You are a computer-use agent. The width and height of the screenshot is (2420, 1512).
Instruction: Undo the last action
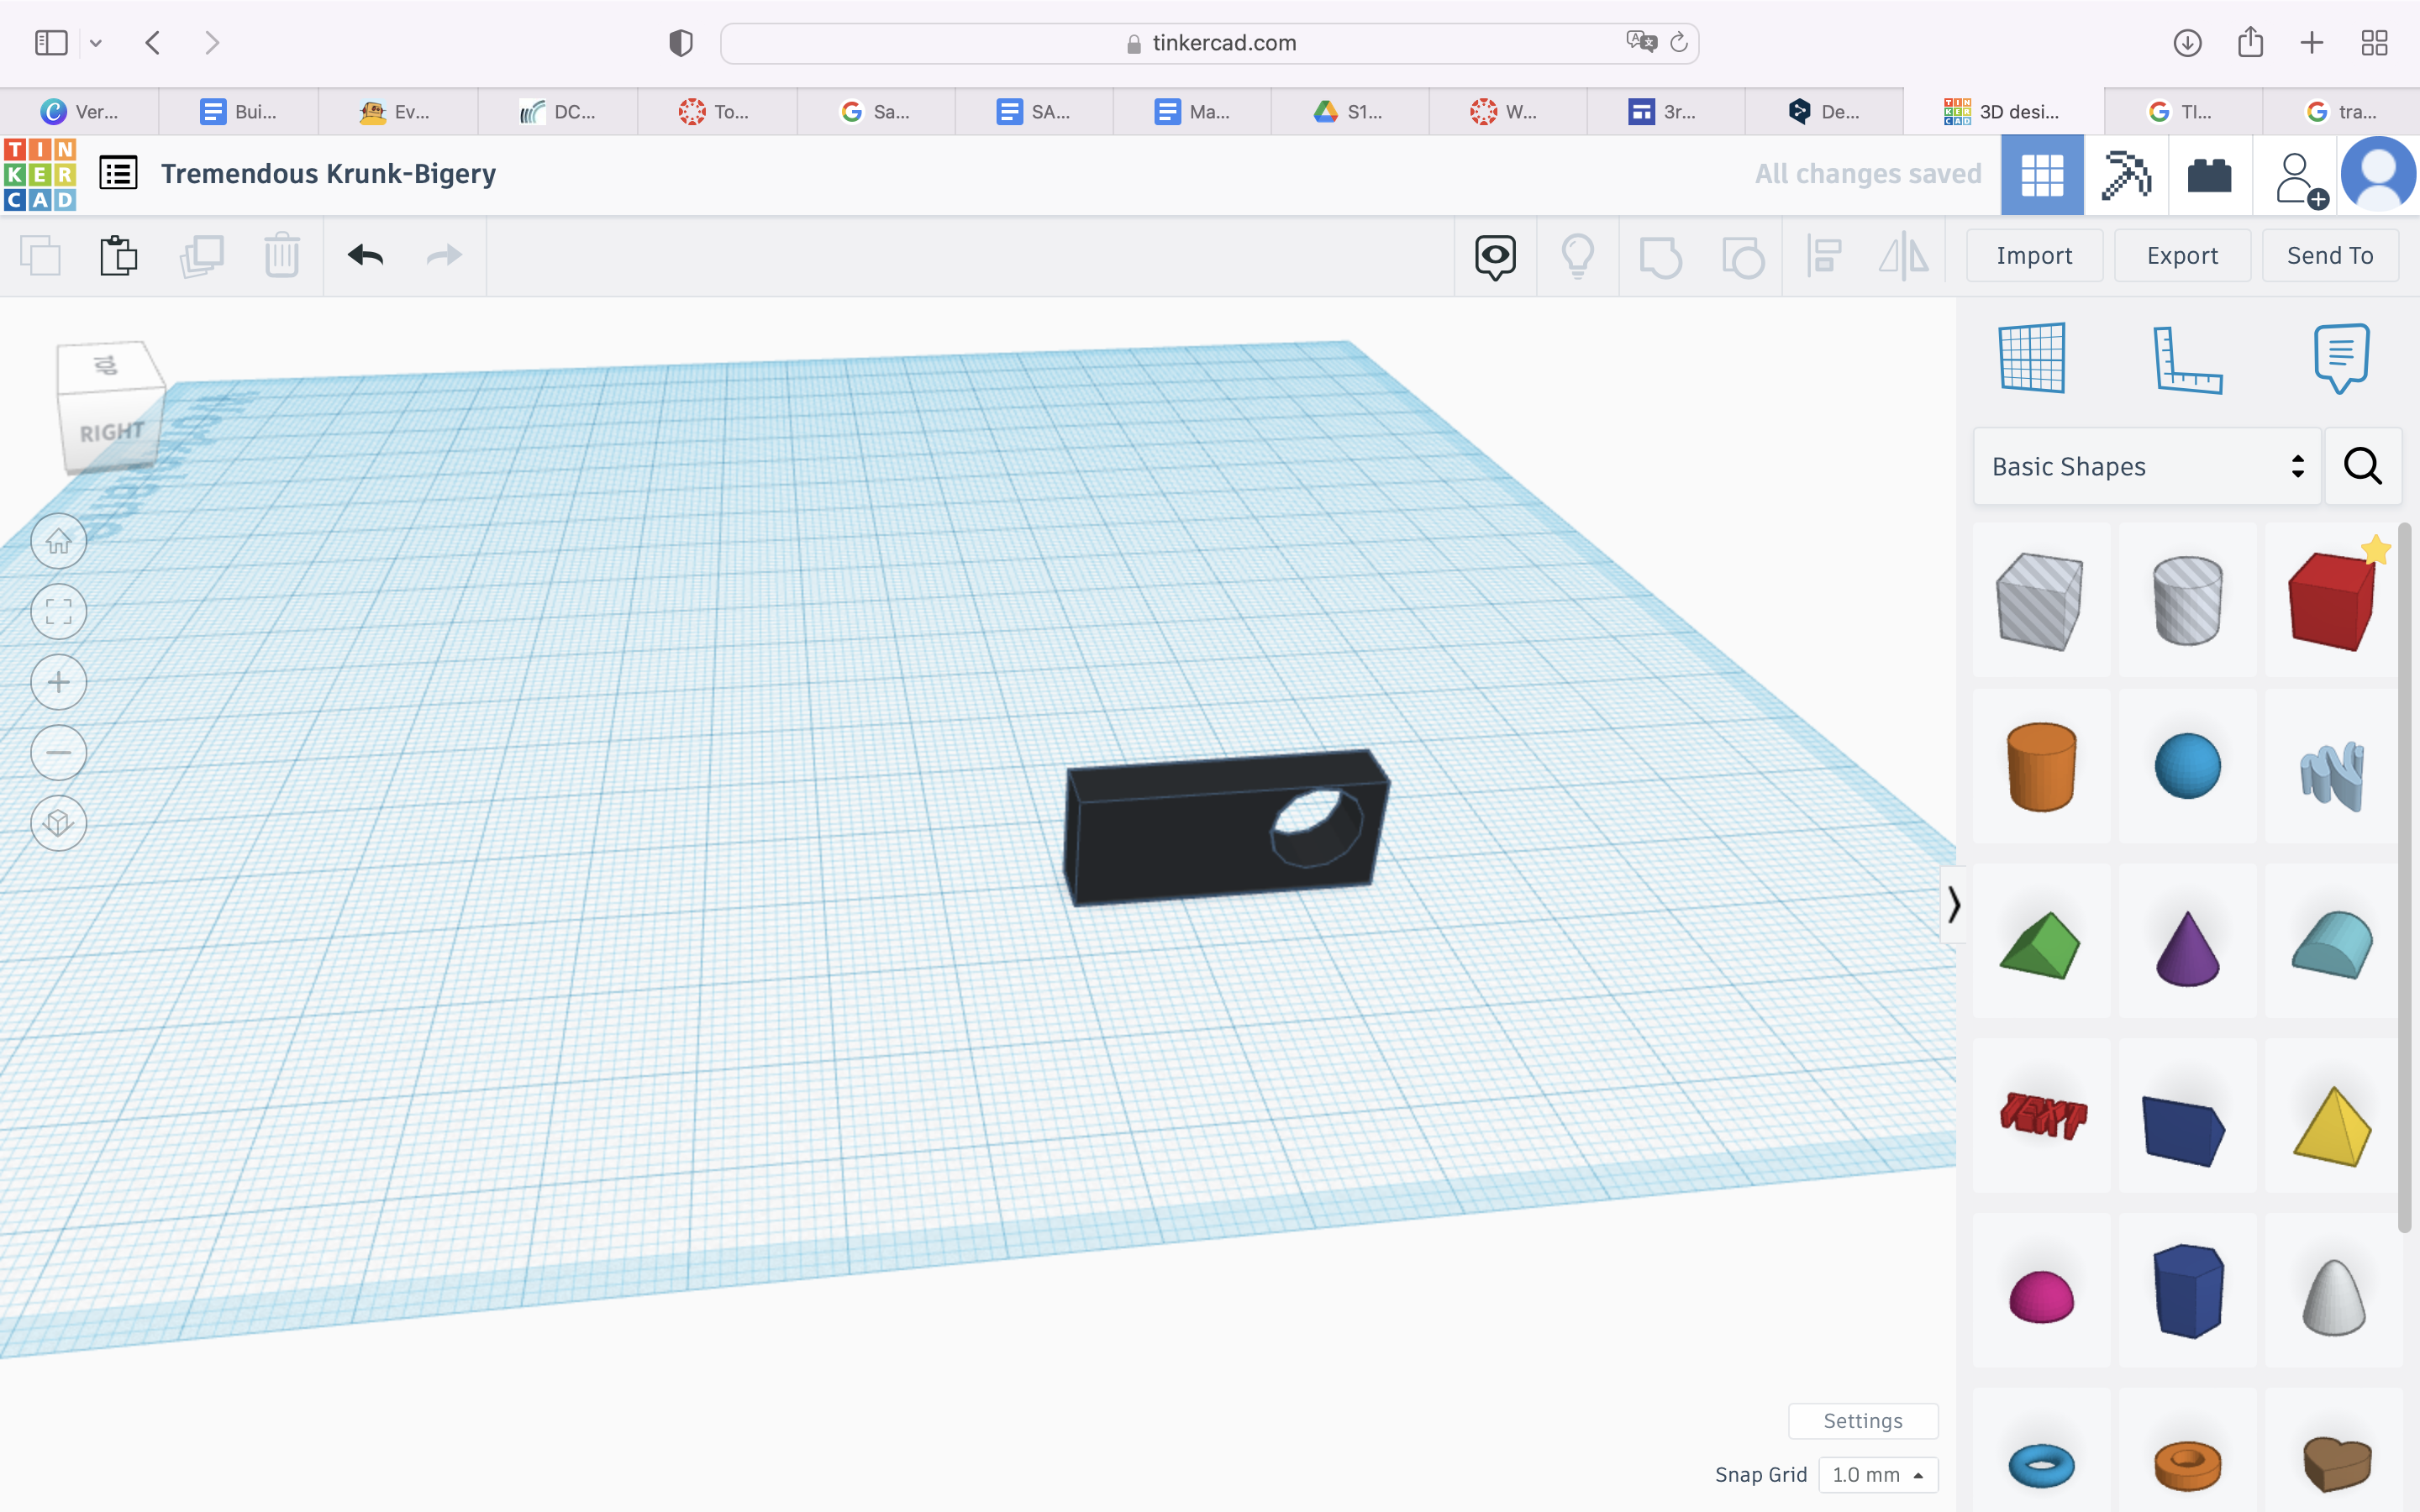coord(366,256)
